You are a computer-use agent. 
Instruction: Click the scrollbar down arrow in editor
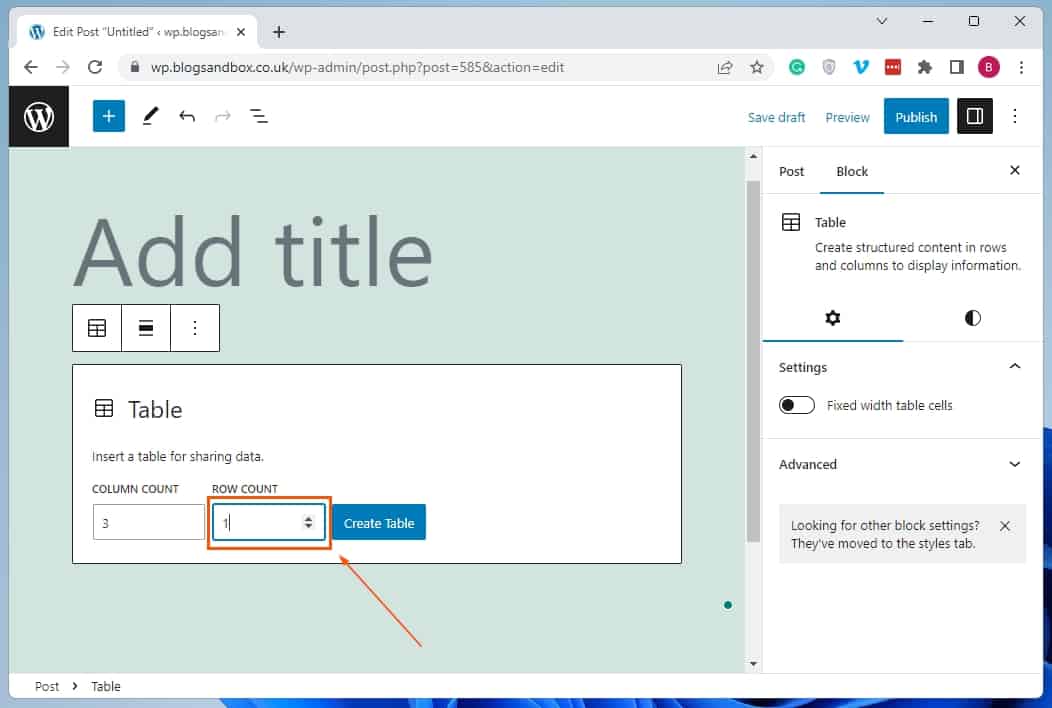753,664
